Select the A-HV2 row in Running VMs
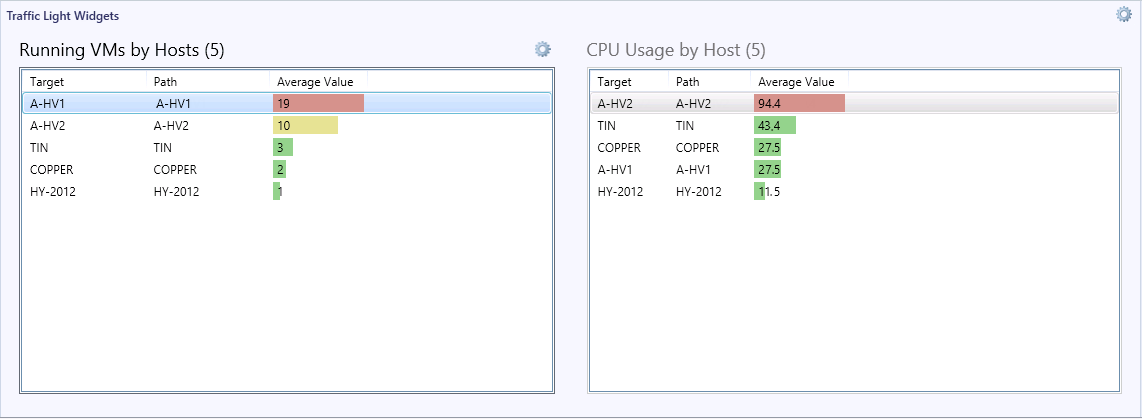 (x=286, y=125)
